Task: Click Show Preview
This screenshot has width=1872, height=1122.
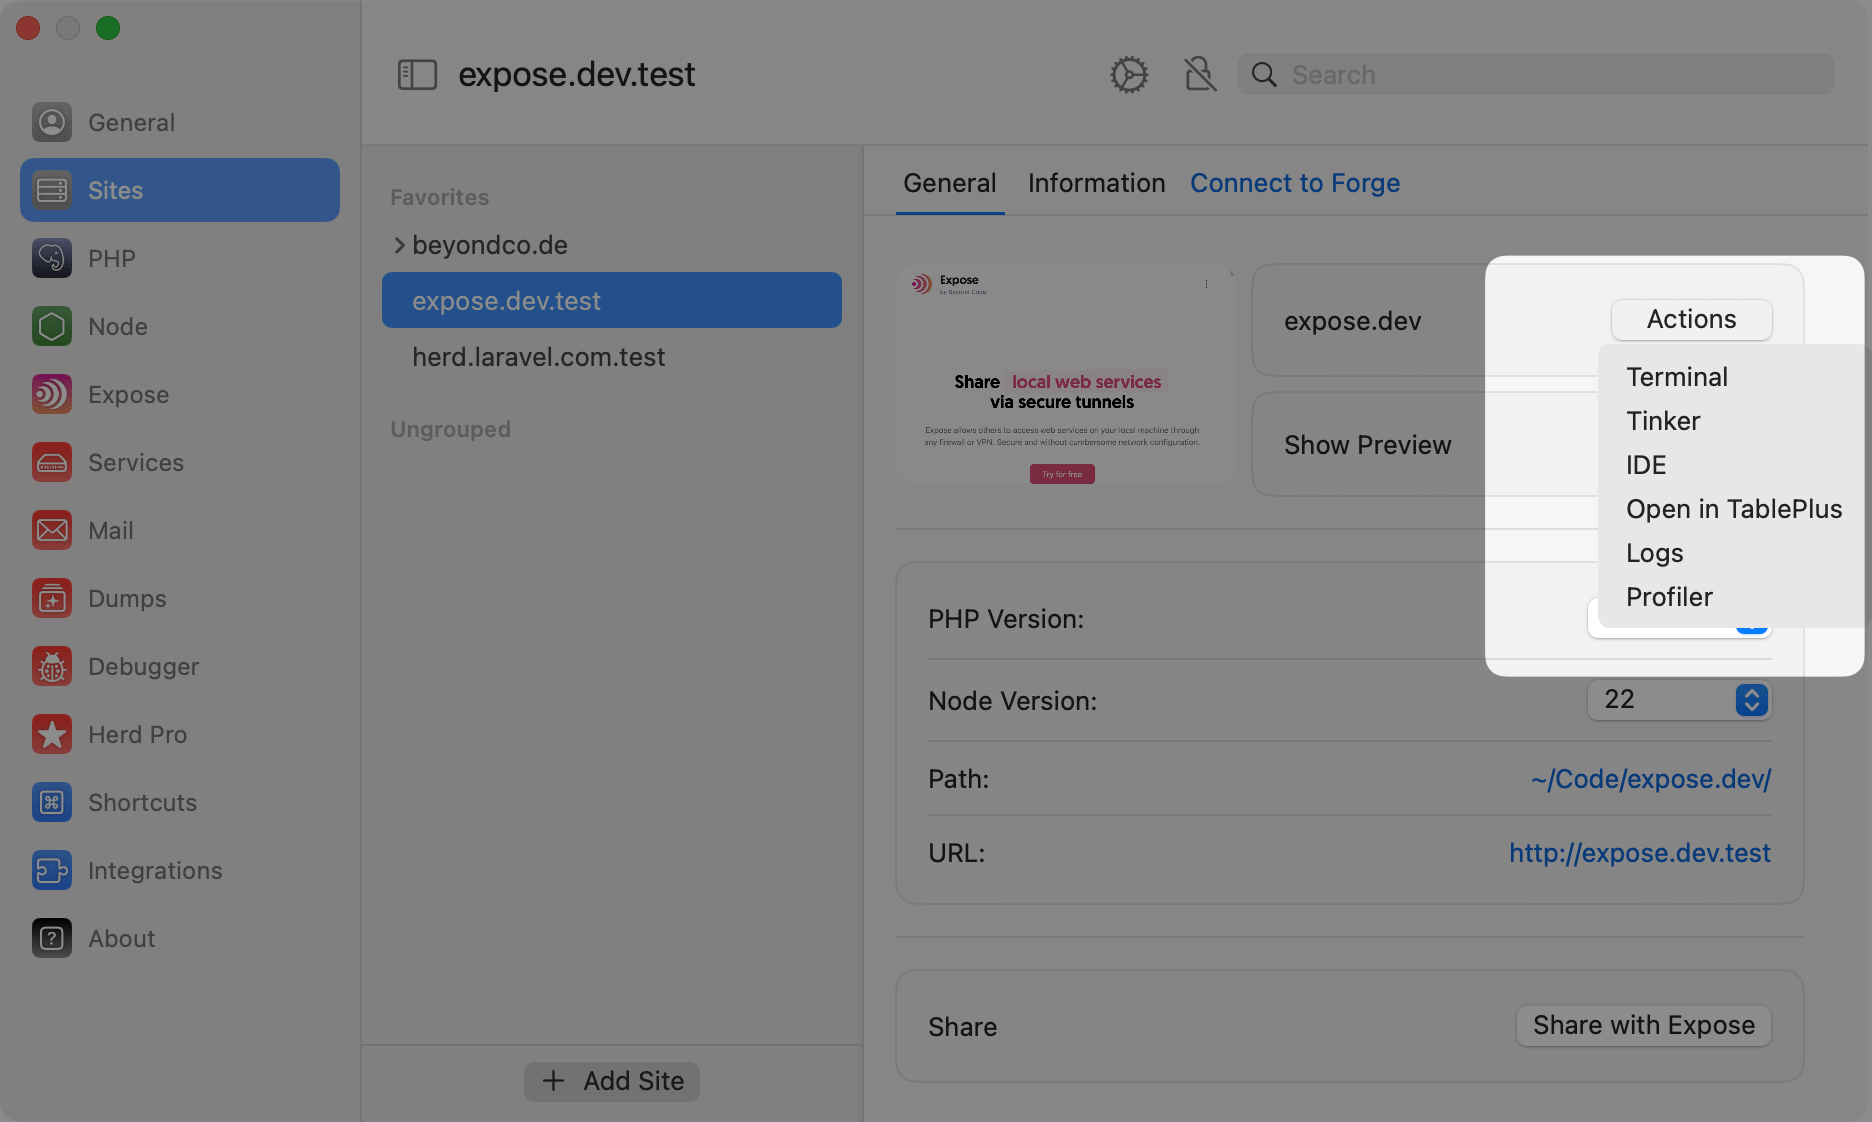Action: point(1367,445)
